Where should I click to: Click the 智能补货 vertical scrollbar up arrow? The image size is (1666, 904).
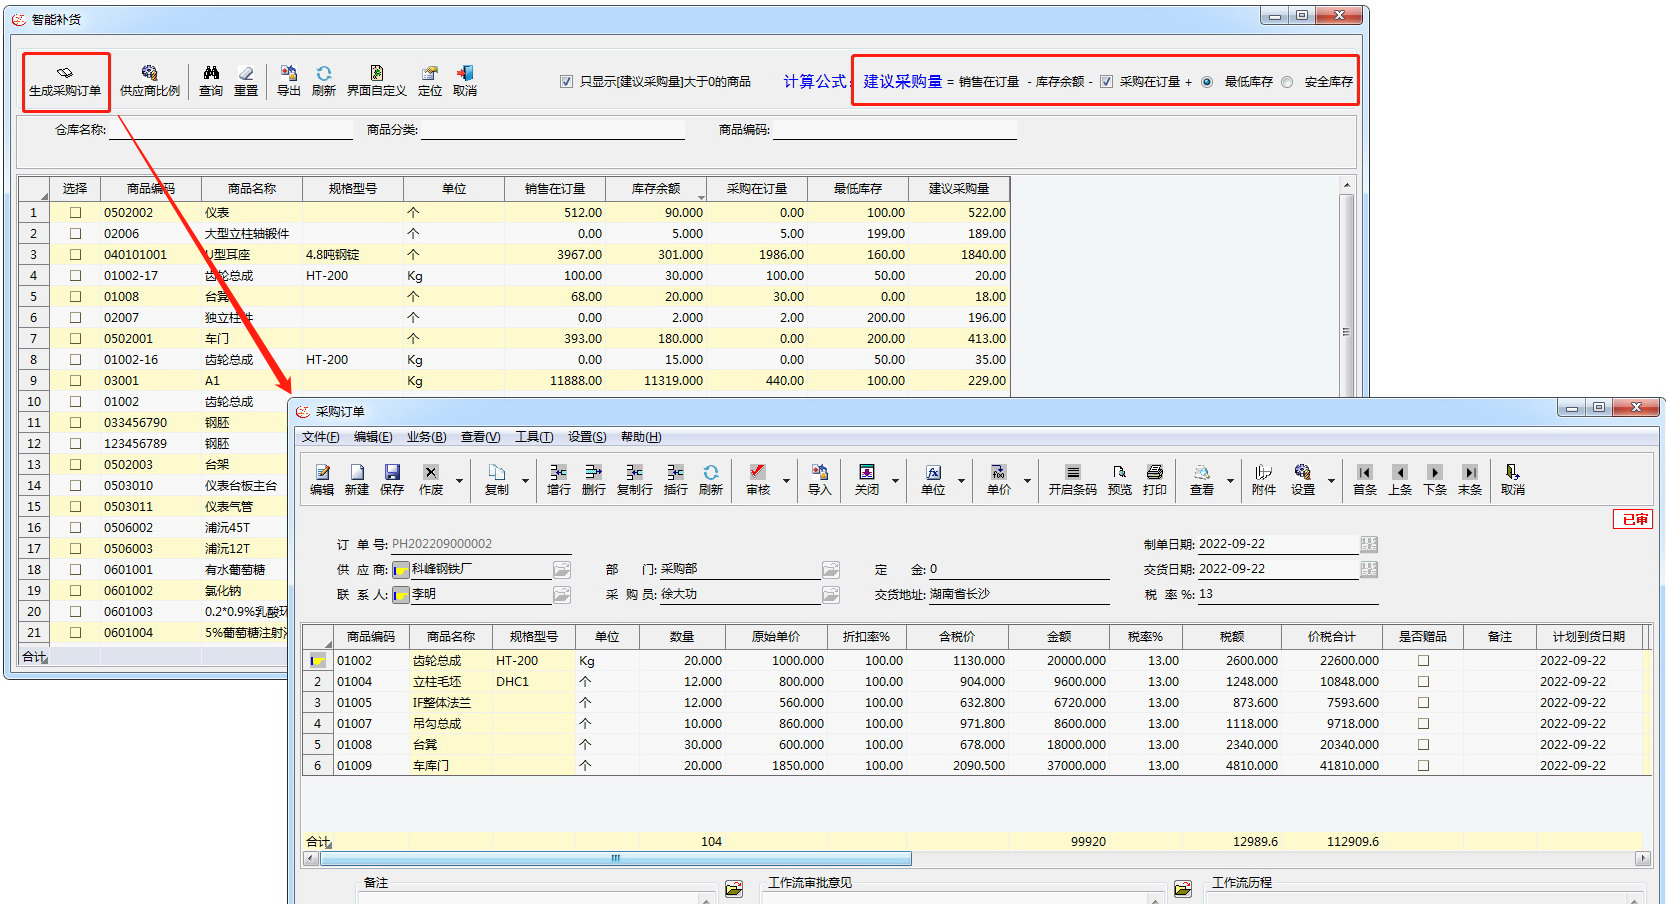(1346, 185)
